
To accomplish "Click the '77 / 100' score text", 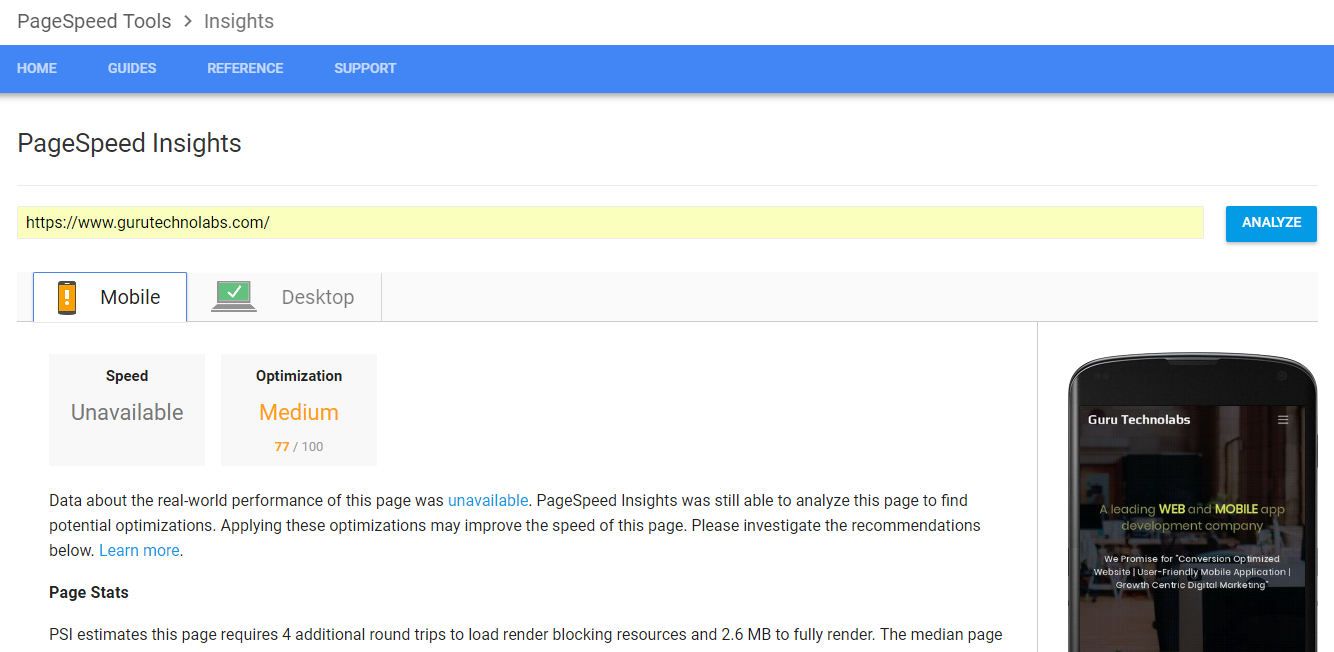I will click(x=299, y=447).
